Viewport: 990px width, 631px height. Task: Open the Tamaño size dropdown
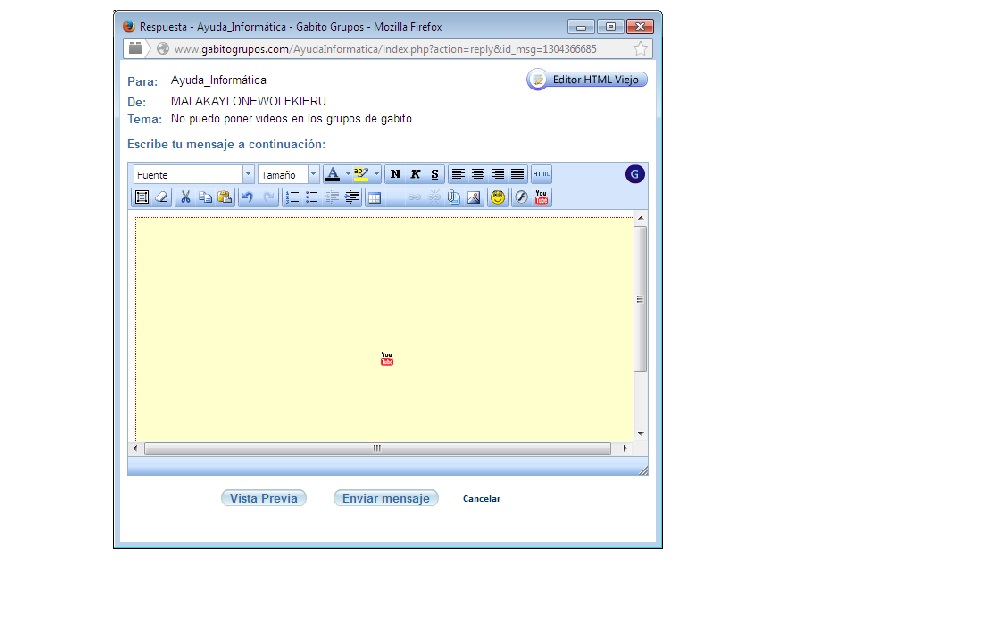click(313, 174)
